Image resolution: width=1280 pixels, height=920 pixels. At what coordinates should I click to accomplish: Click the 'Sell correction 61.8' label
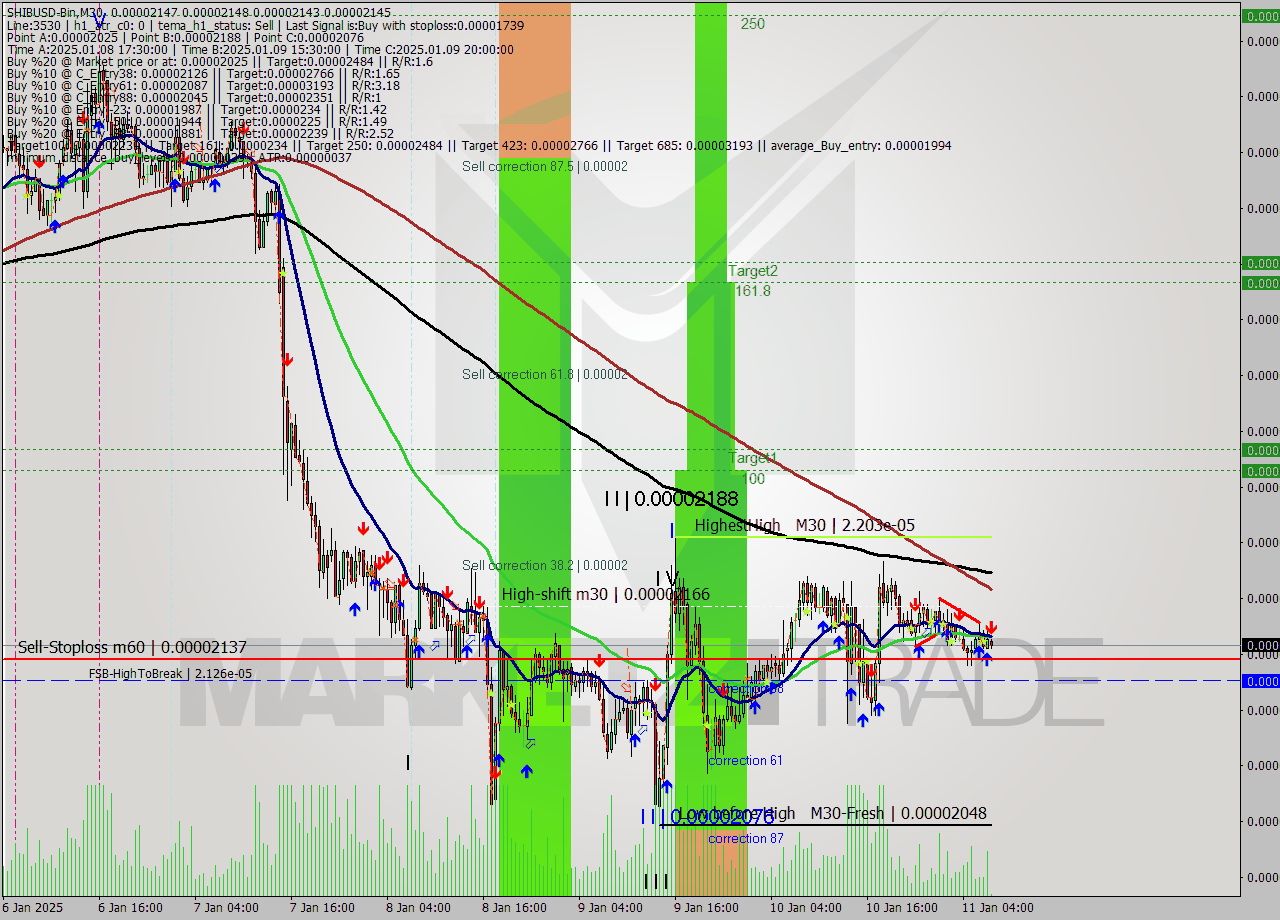click(545, 374)
